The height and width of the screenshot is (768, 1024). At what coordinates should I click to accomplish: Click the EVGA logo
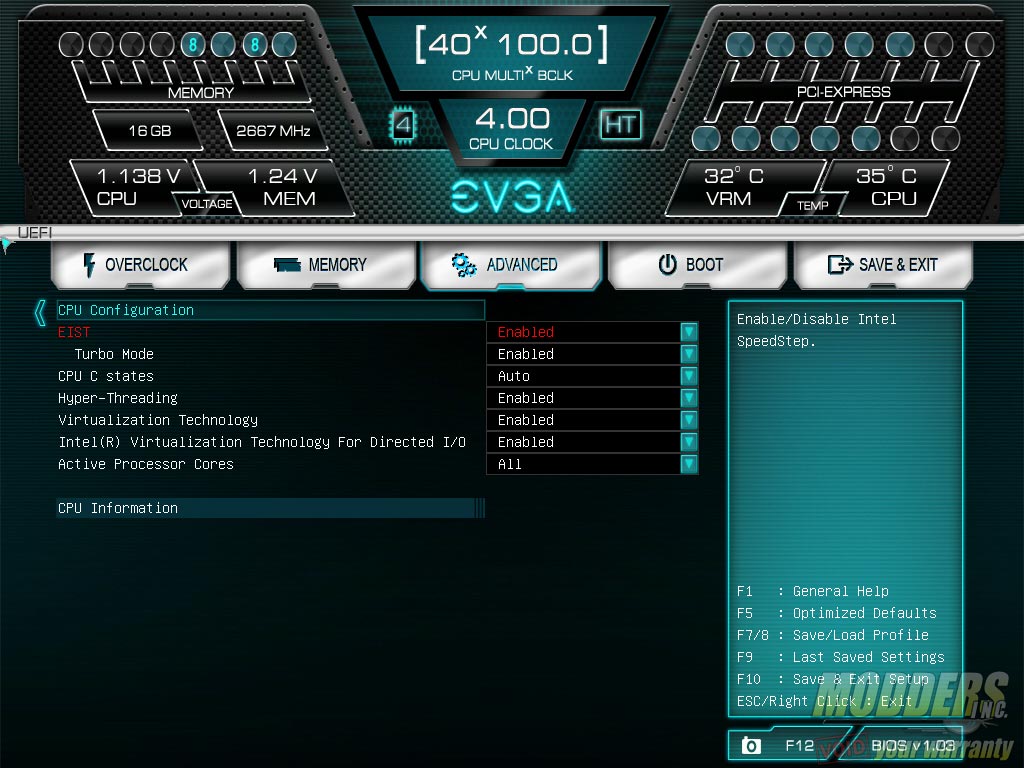click(512, 197)
